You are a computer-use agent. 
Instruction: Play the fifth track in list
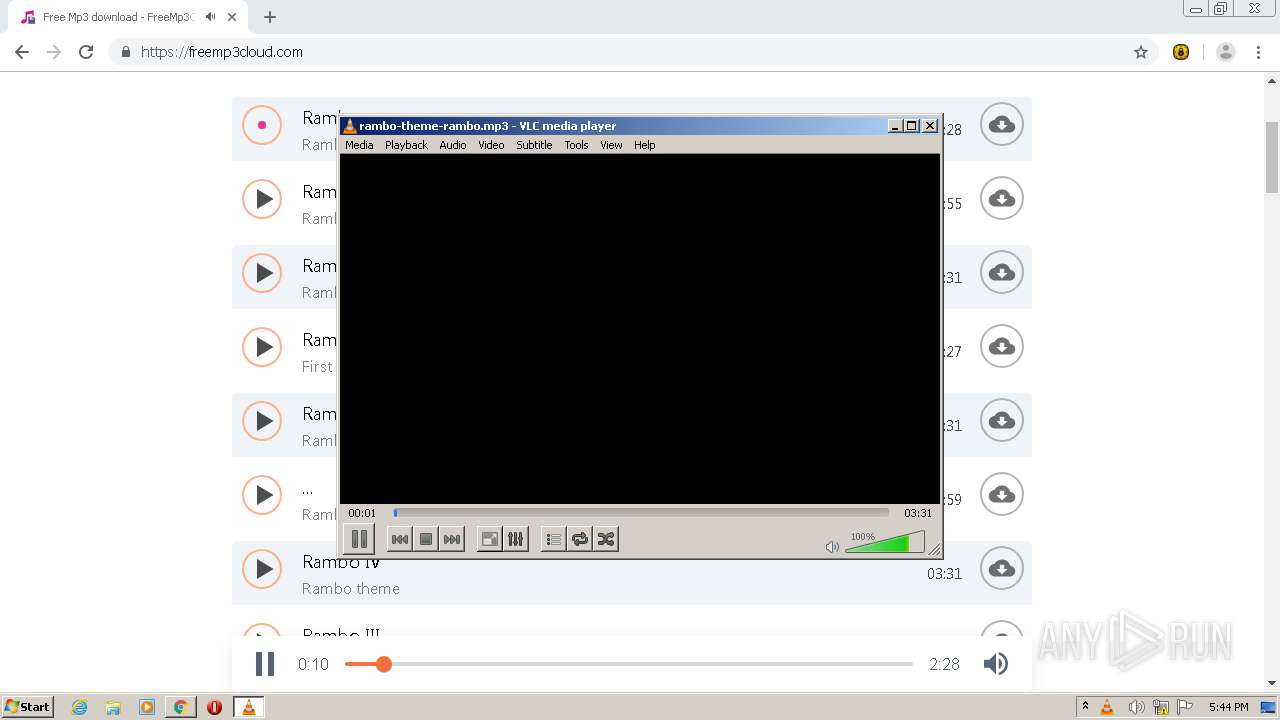point(262,421)
